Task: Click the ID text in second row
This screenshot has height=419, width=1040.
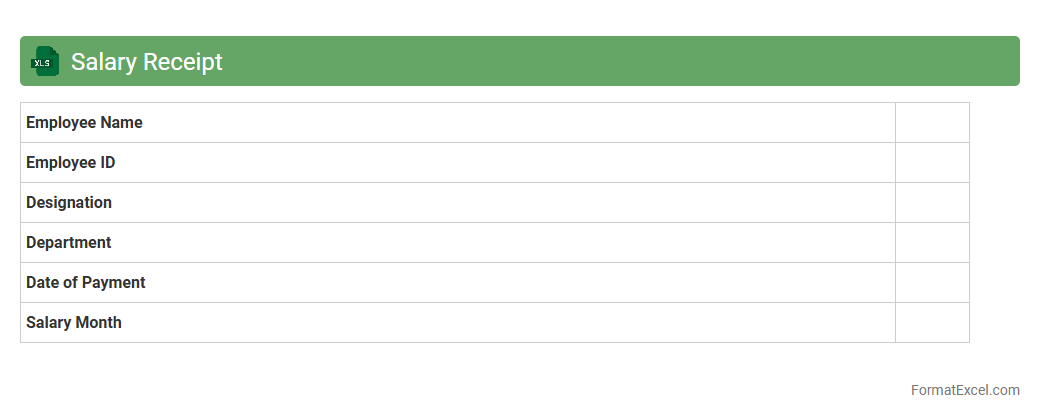Action: 106,163
